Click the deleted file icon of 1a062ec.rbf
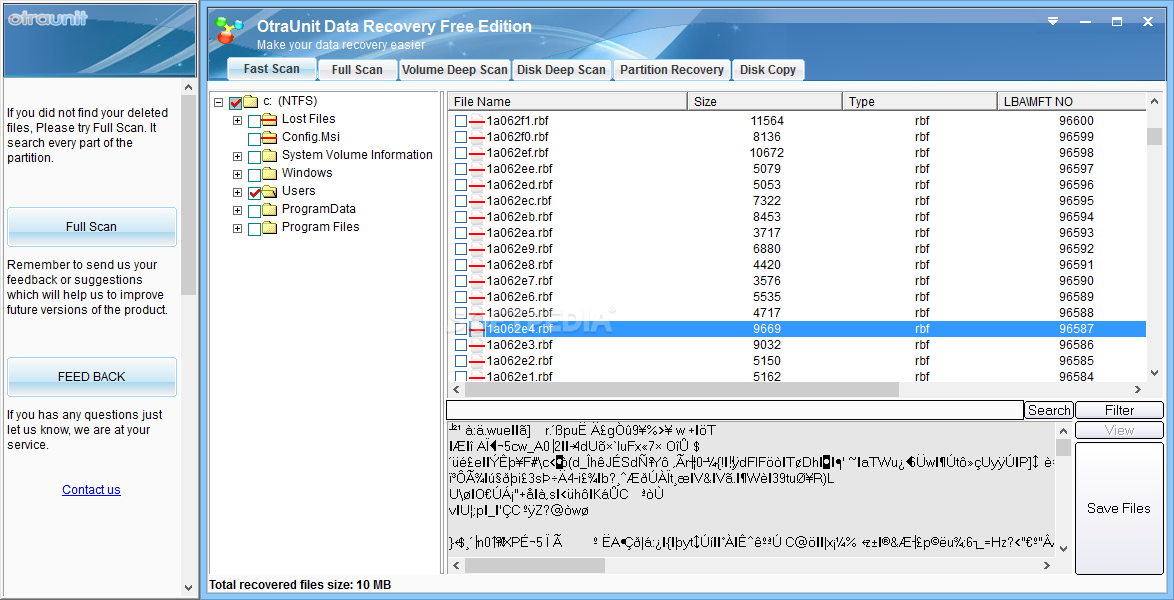 click(x=477, y=201)
